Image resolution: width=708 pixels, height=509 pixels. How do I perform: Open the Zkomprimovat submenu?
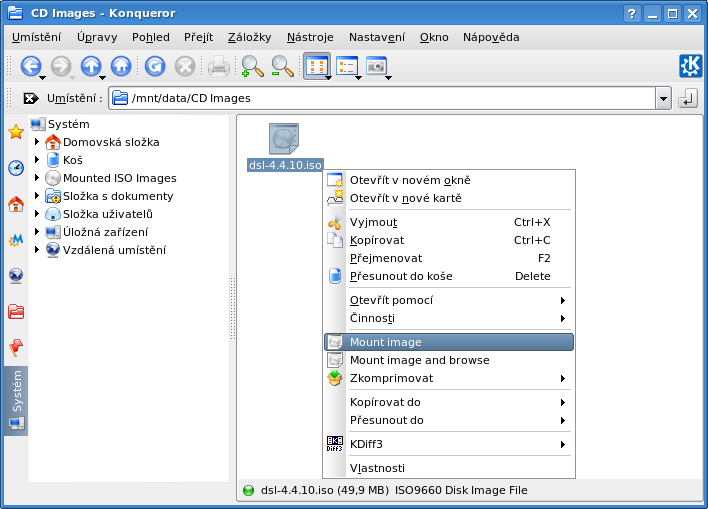pos(449,378)
